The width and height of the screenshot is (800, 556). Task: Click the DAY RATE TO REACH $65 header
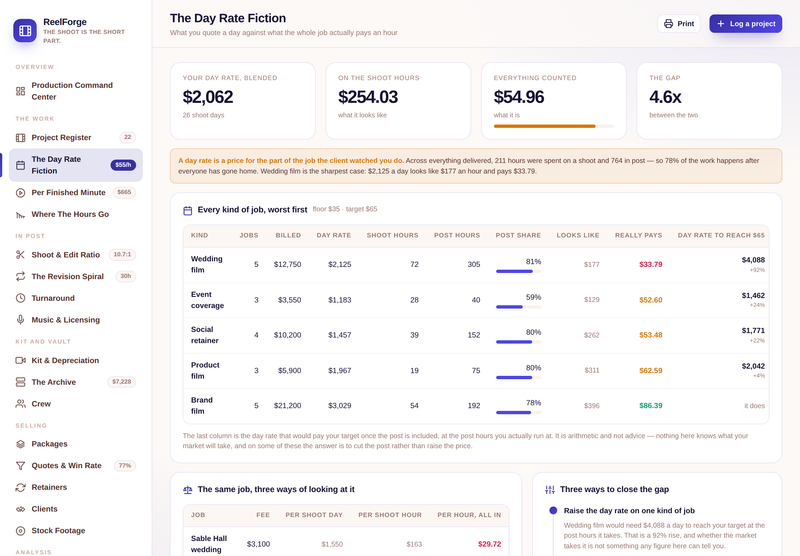(721, 235)
